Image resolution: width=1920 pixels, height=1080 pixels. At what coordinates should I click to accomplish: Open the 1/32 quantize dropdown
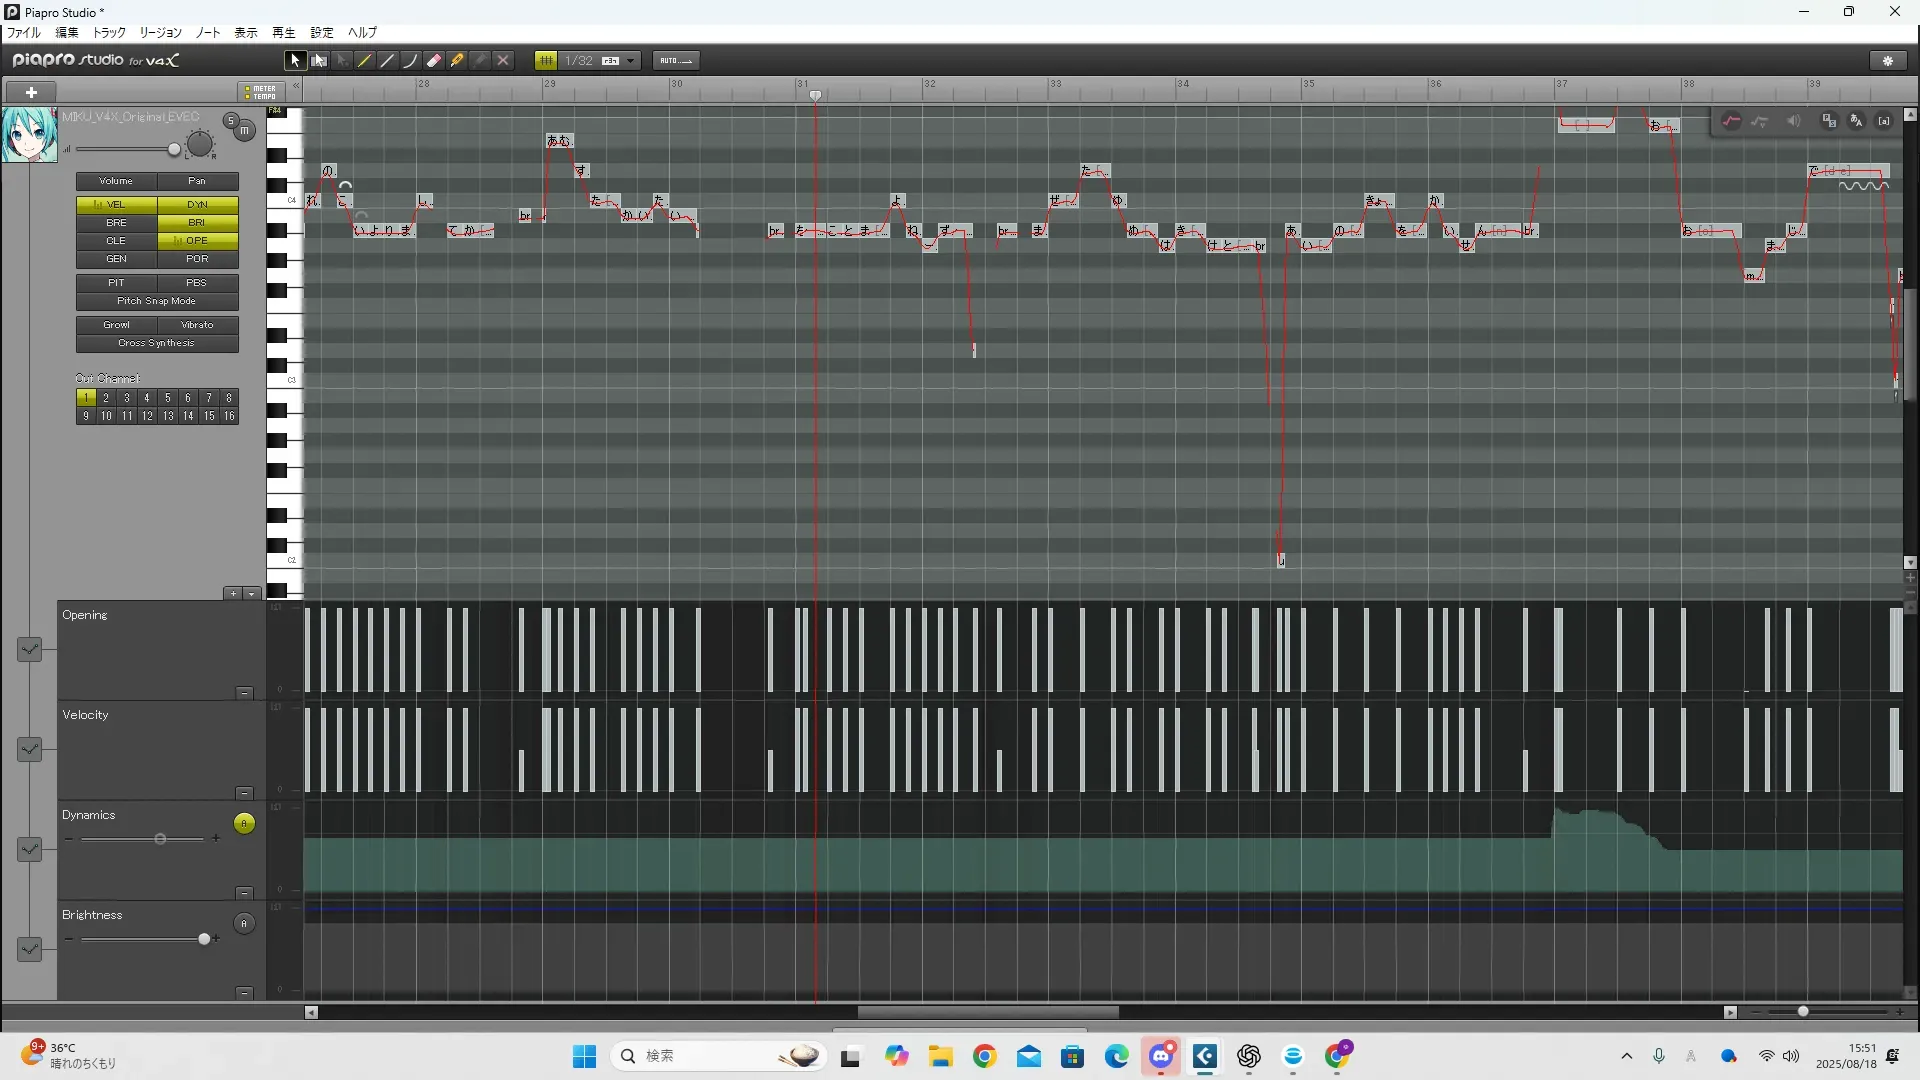[x=630, y=61]
